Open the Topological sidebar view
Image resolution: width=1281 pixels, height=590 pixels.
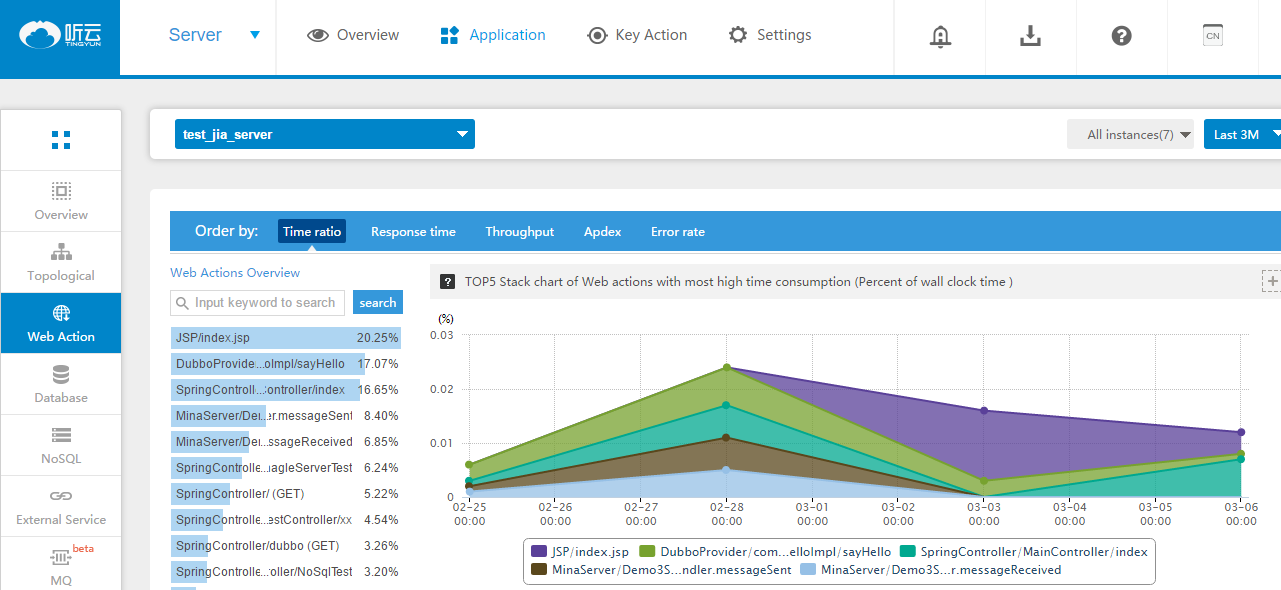pos(61,262)
